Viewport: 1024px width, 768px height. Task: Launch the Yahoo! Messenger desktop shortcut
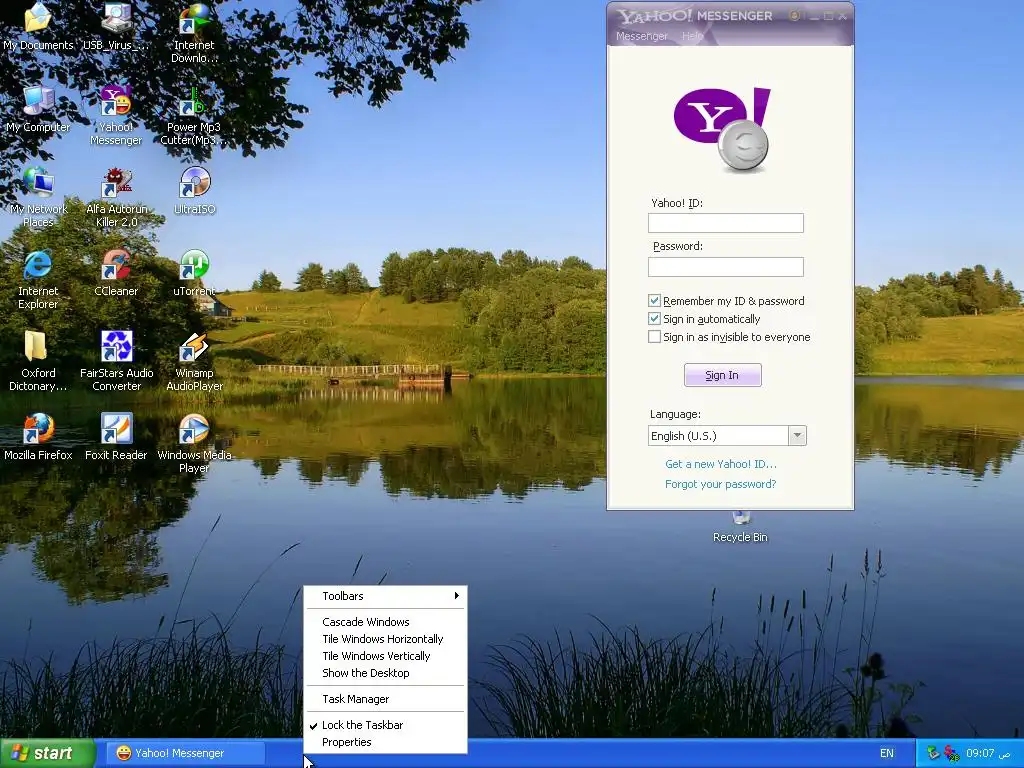116,115
